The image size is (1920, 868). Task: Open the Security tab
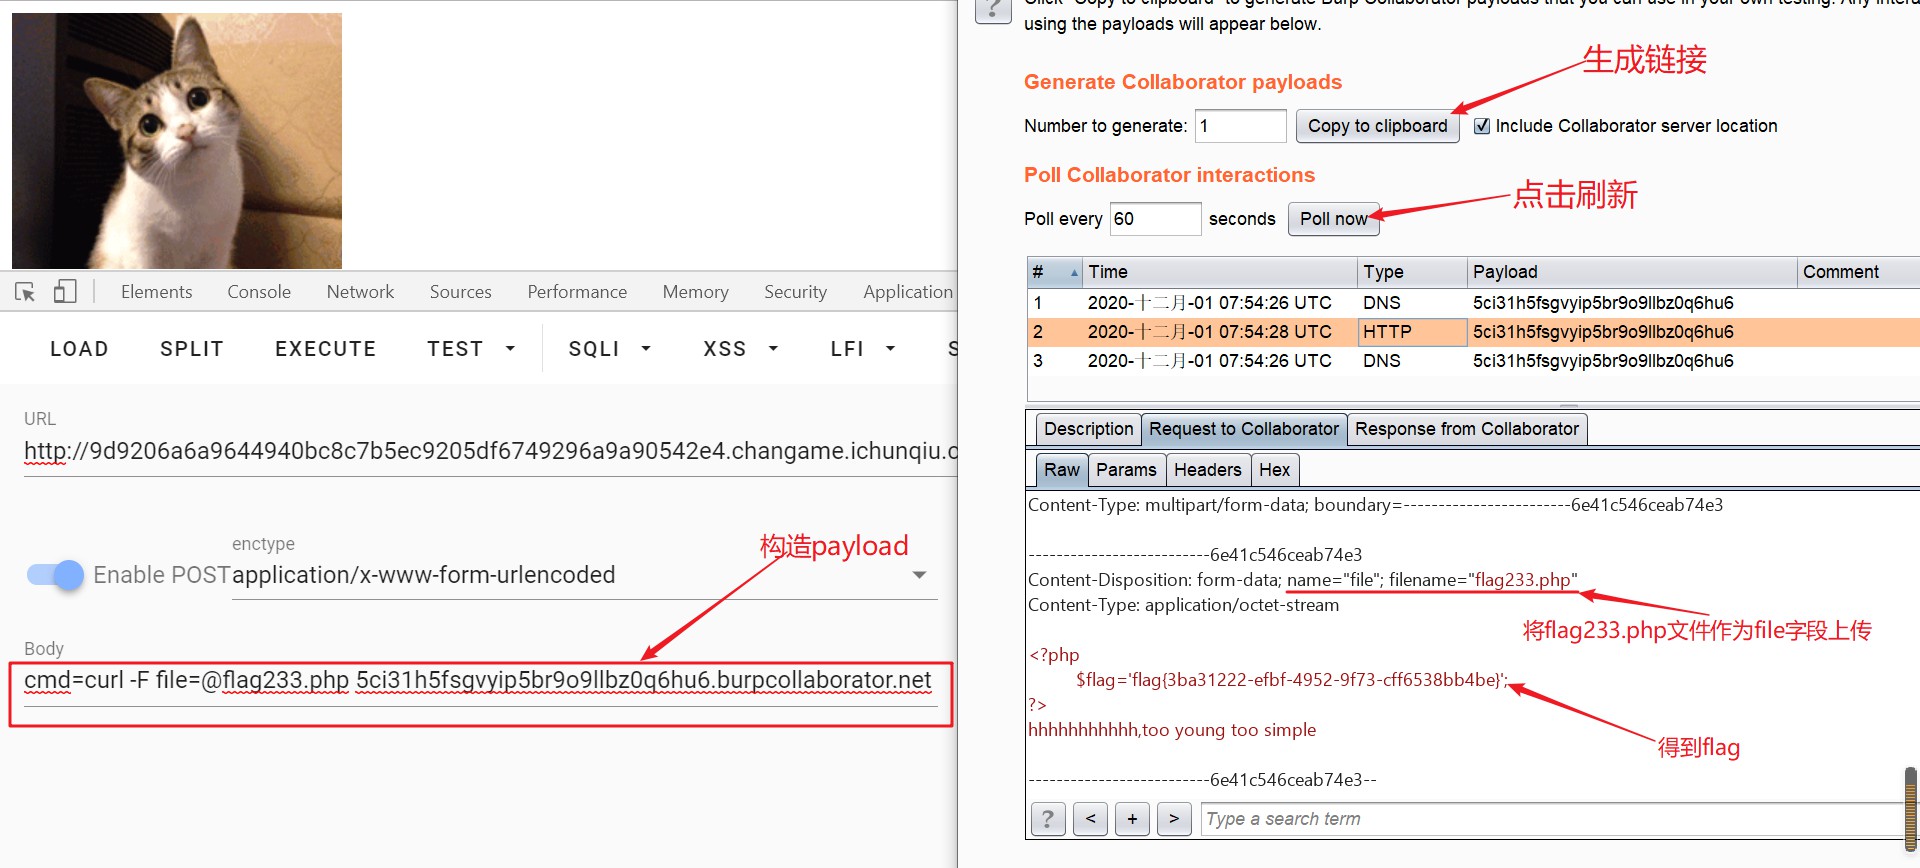[x=795, y=292]
